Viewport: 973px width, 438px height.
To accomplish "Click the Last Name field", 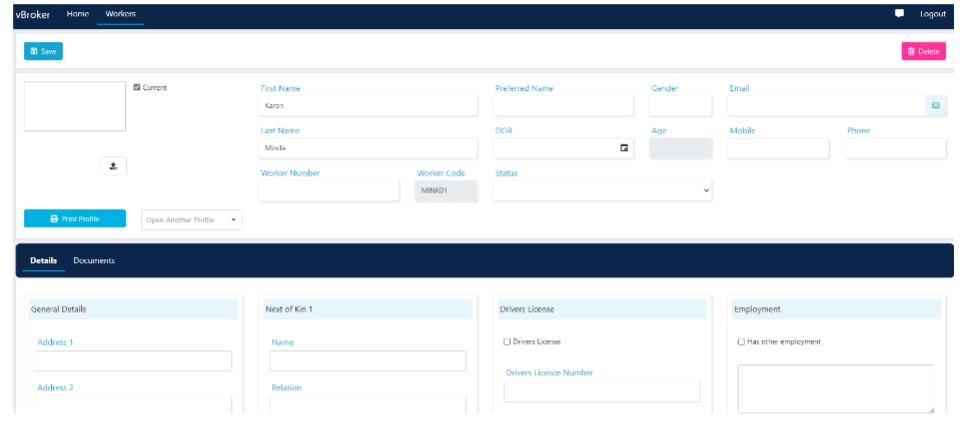I will point(369,148).
